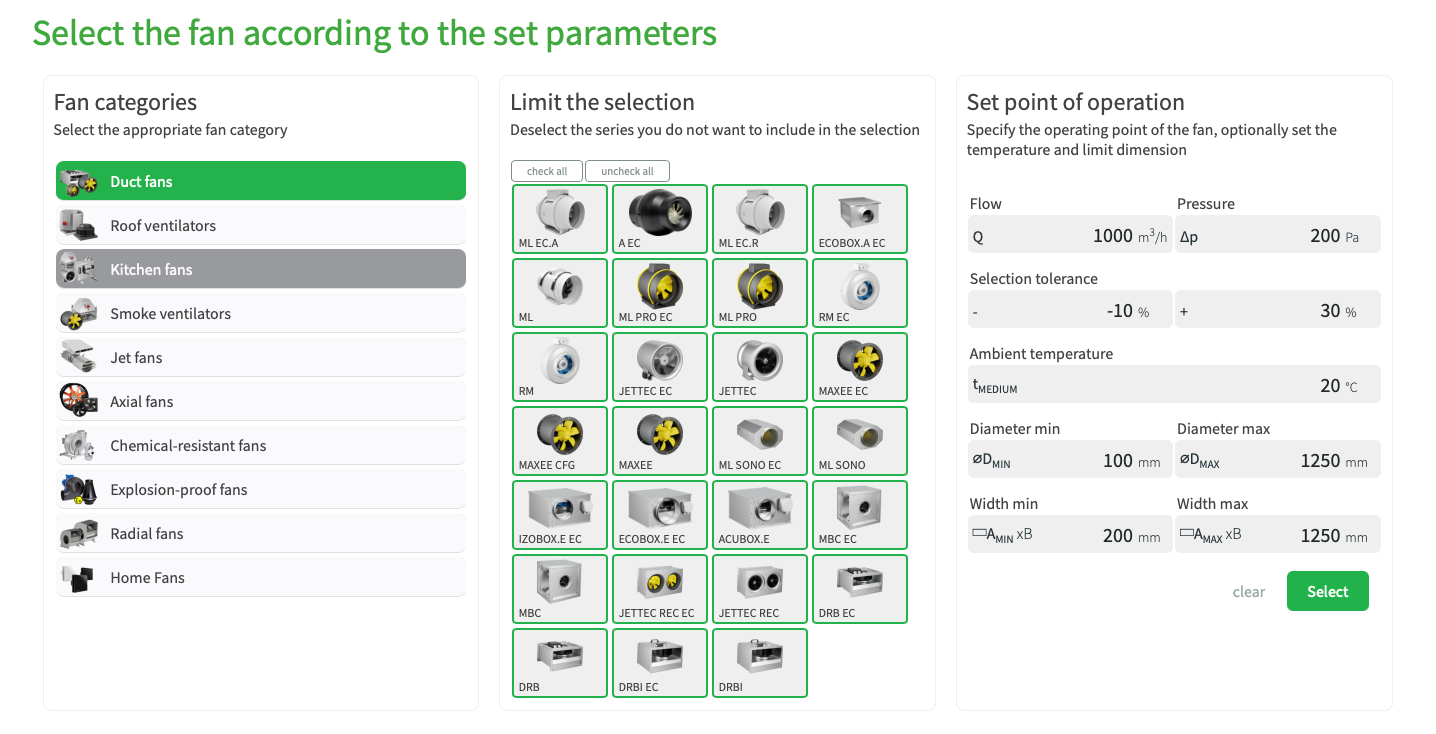Toggle the MAXEE CFG series tile
1436x734 pixels.
pyautogui.click(x=560, y=441)
